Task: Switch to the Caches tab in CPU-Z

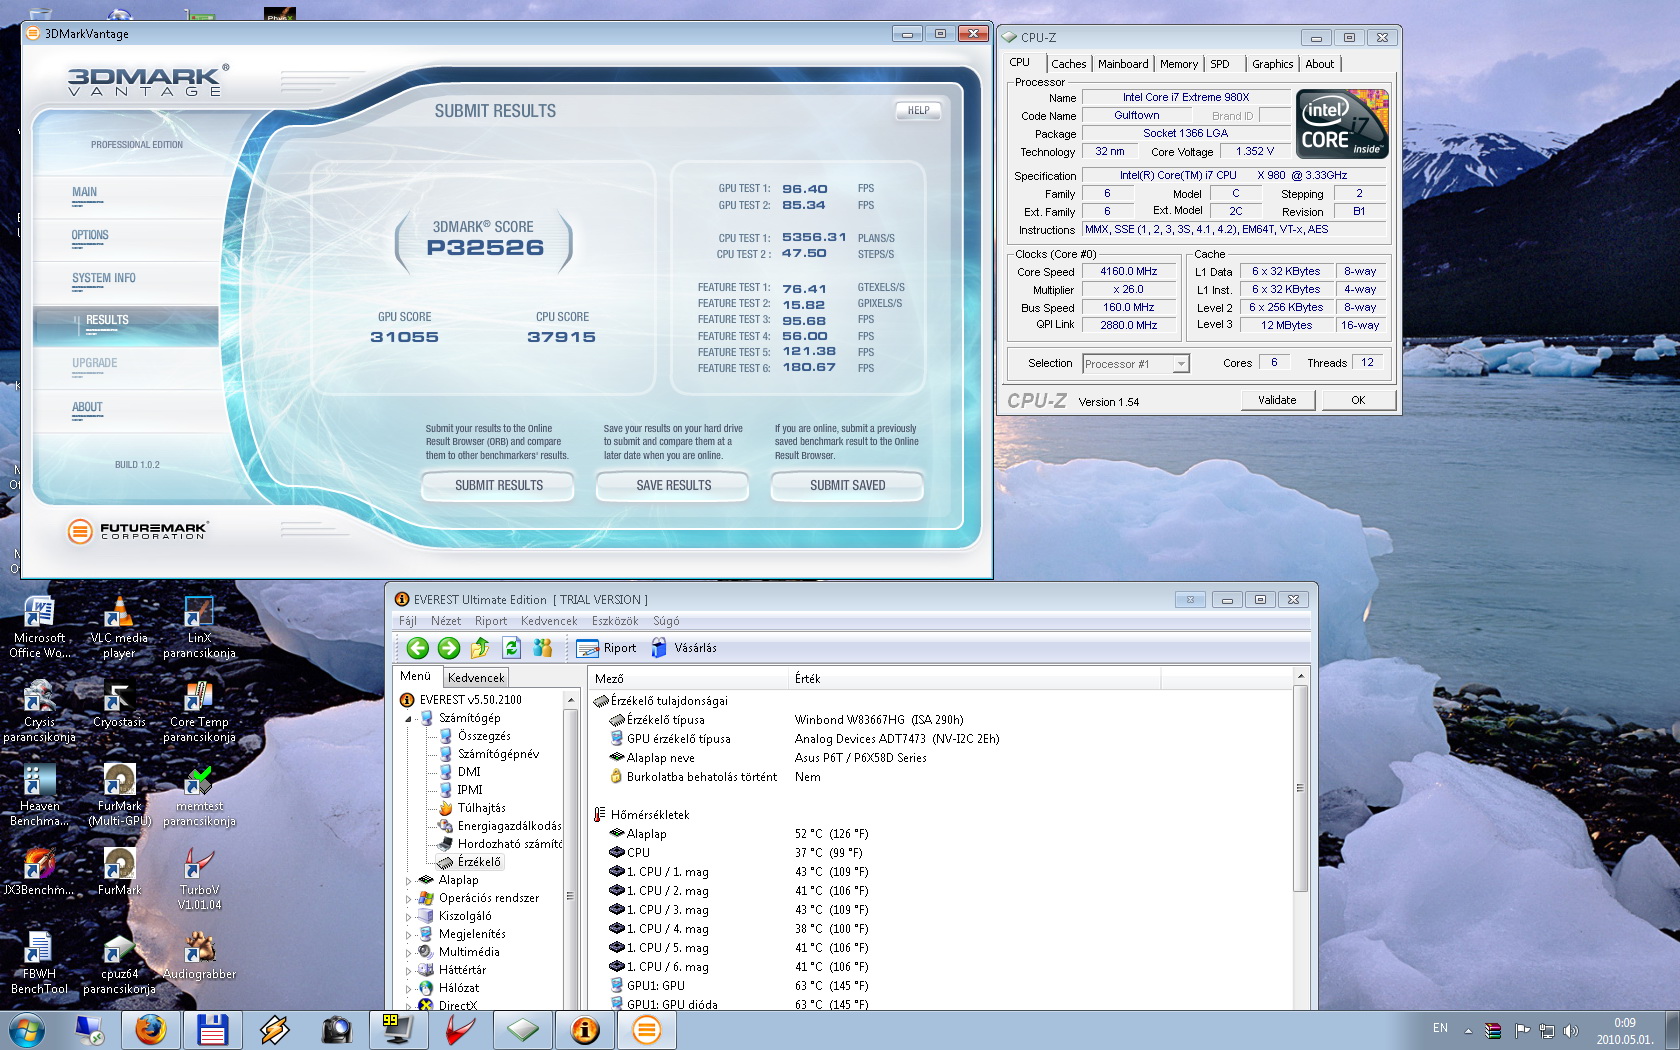Action: (1068, 64)
